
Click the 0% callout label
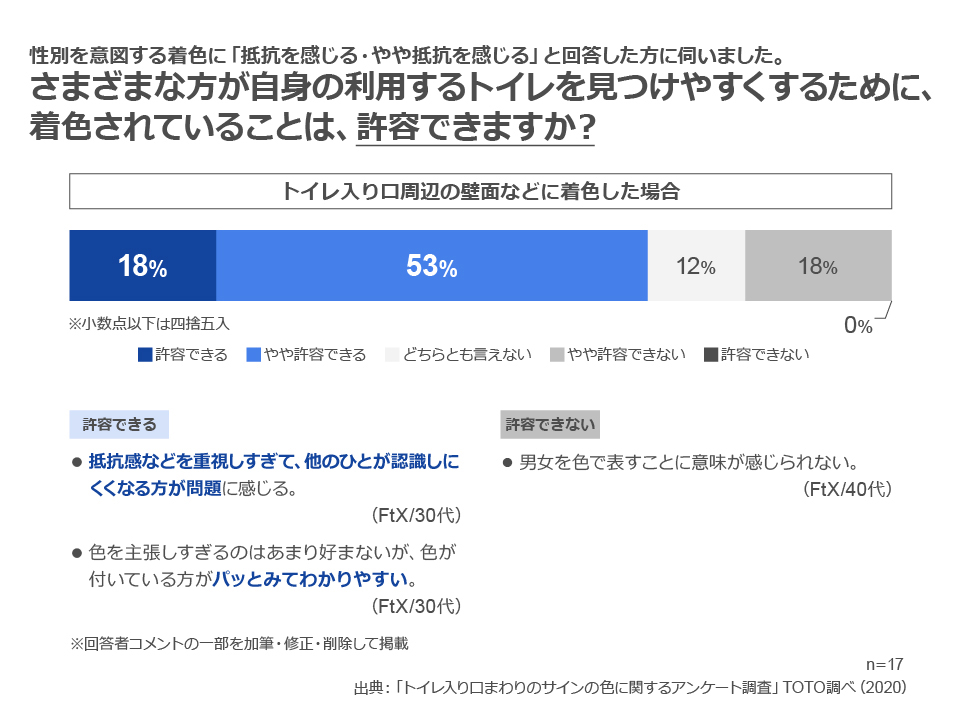[858, 326]
